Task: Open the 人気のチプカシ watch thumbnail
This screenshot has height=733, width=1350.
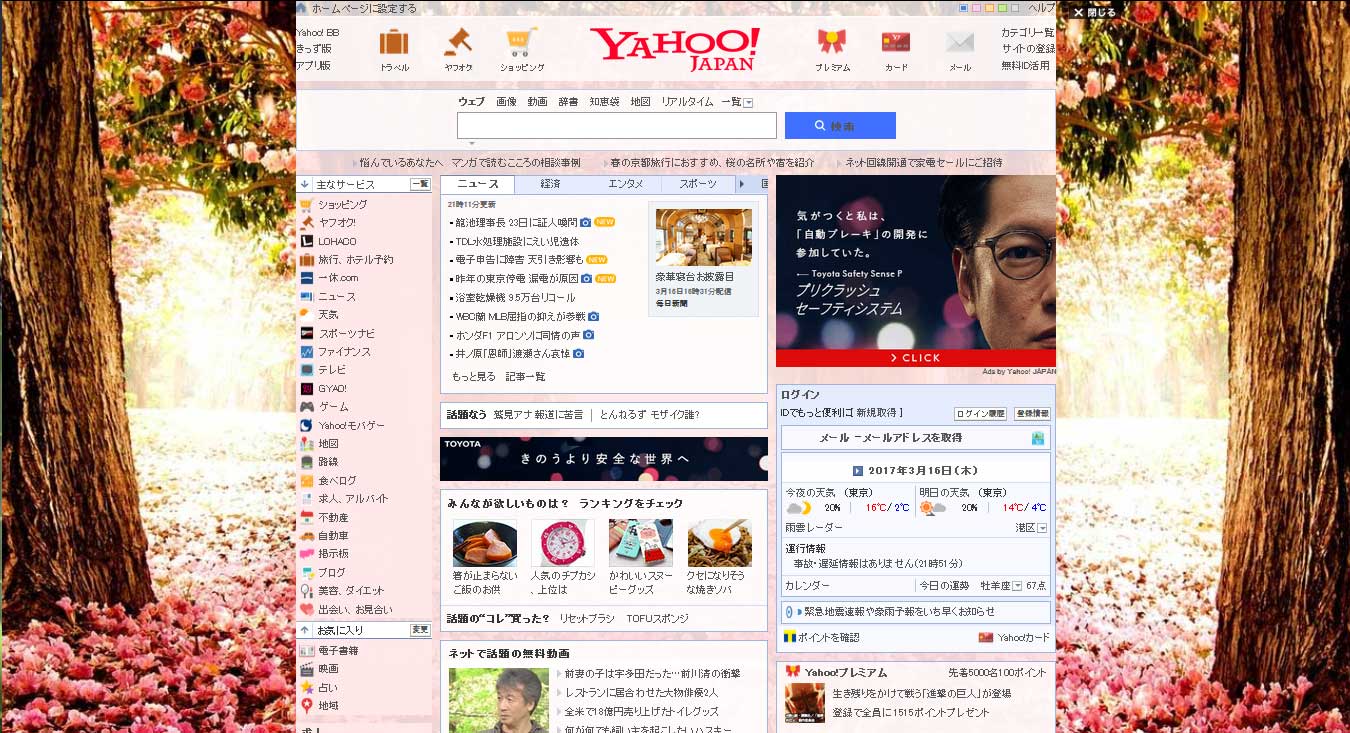Action: click(563, 543)
